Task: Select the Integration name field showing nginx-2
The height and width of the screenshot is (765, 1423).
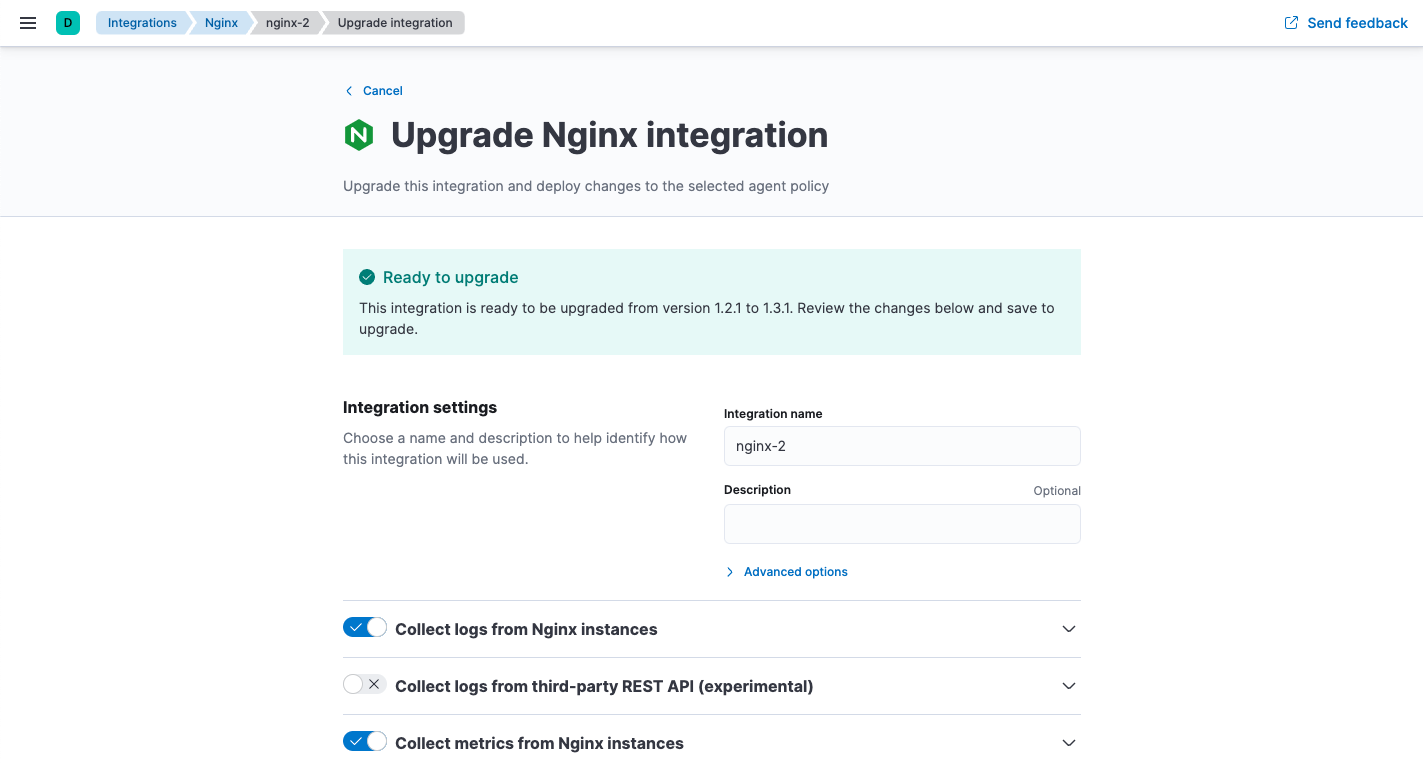Action: coord(901,445)
